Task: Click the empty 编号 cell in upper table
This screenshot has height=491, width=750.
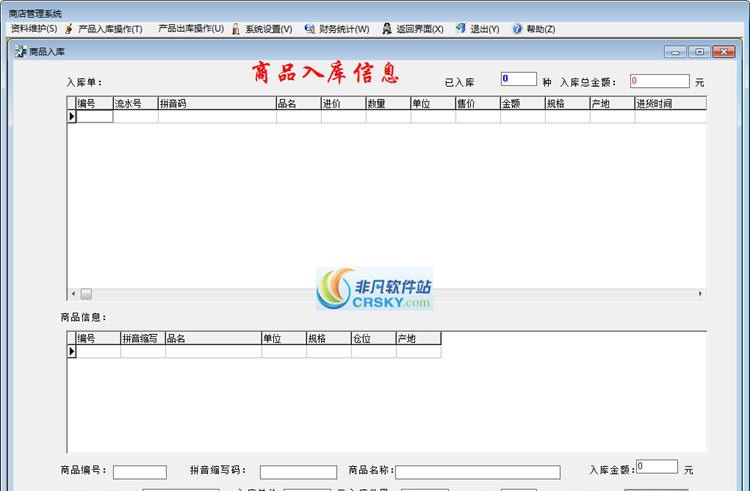Action: (94, 116)
